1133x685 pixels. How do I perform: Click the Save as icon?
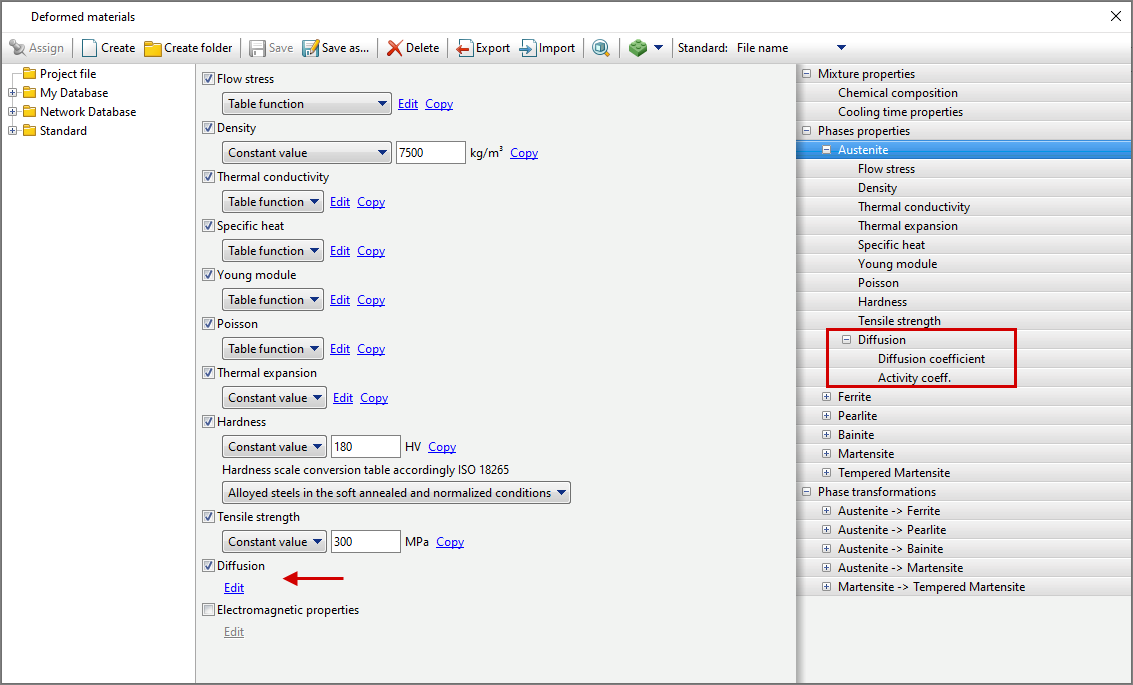click(x=311, y=48)
